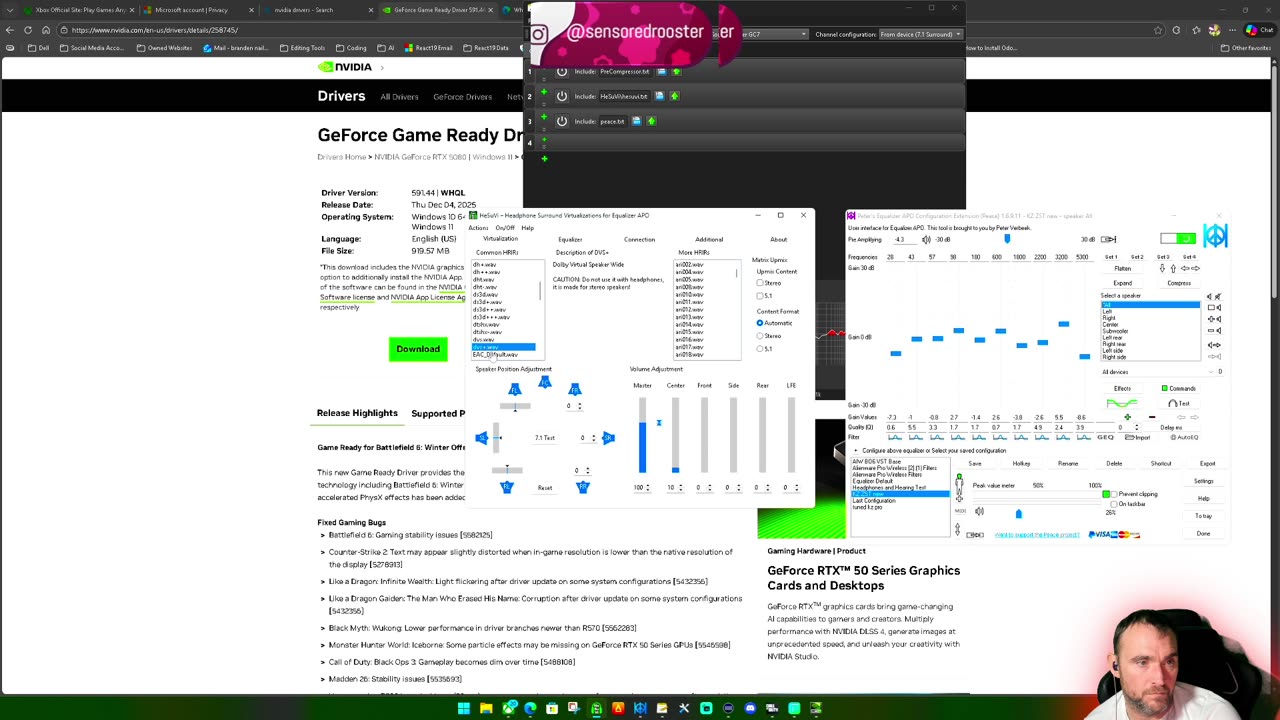Open file browser for peace.txt include

636,121
